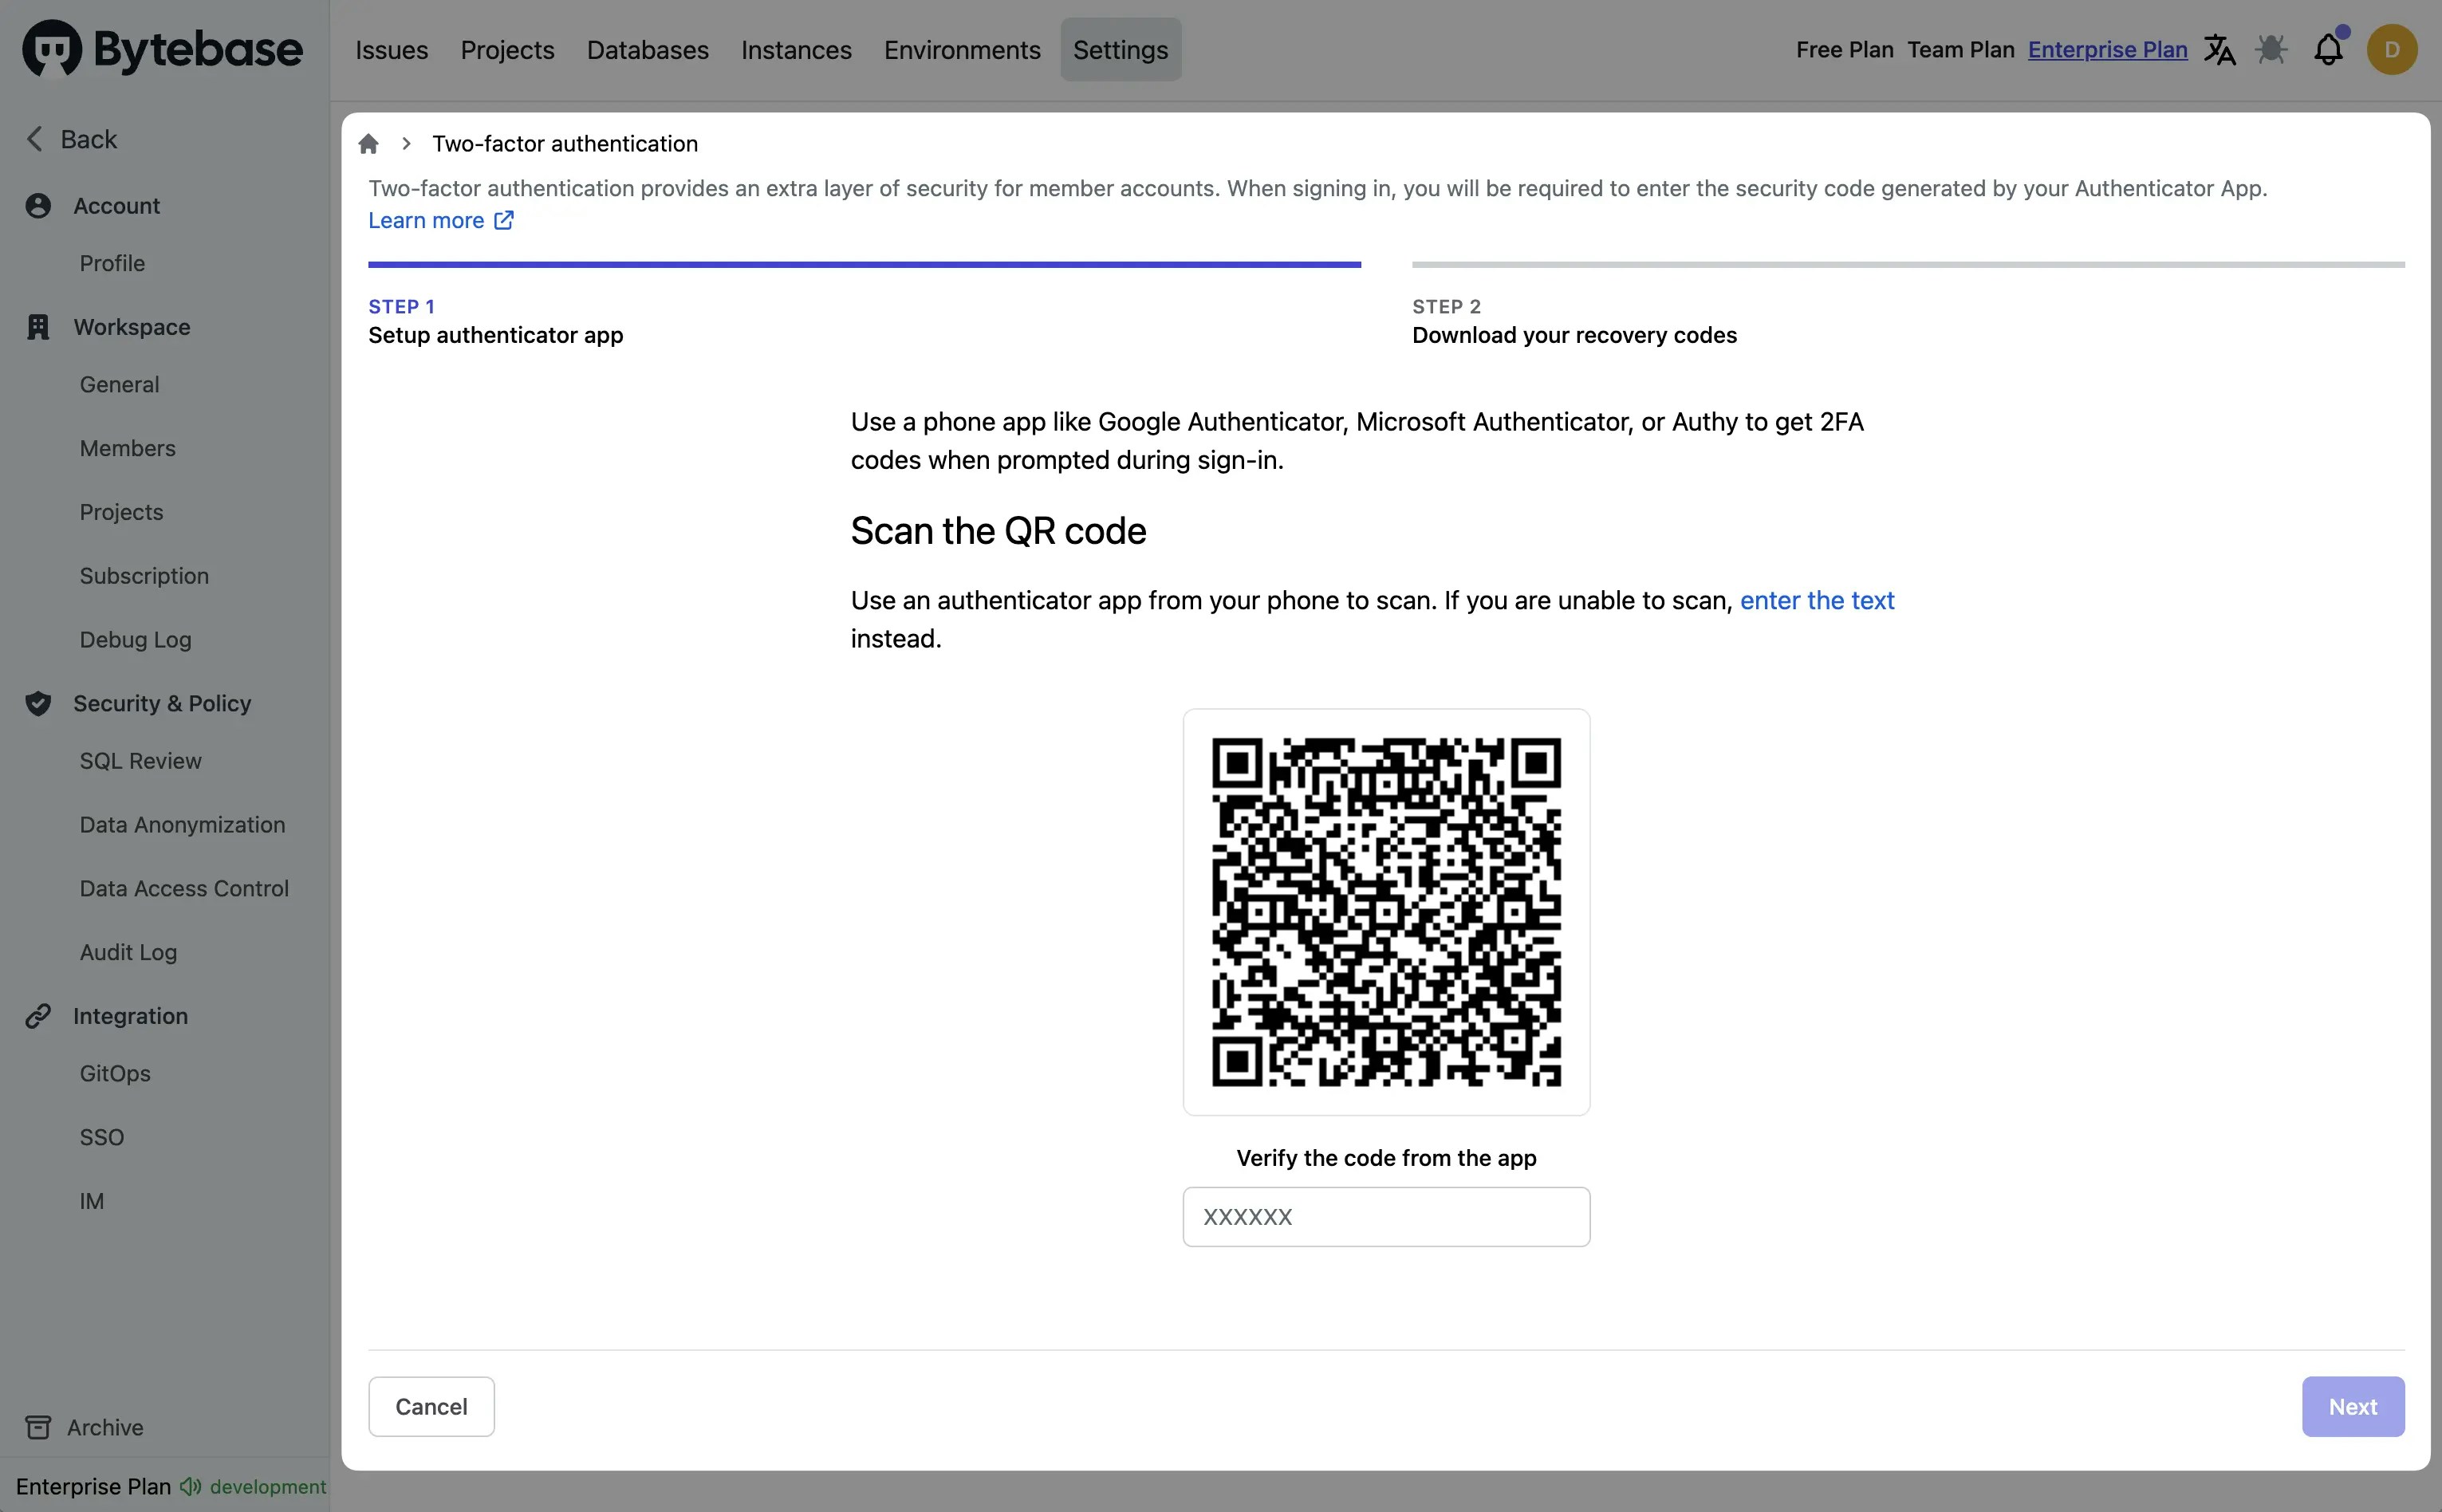The width and height of the screenshot is (2442, 1512).
Task: Click the chevron in the breadcrumb
Action: pyautogui.click(x=404, y=143)
